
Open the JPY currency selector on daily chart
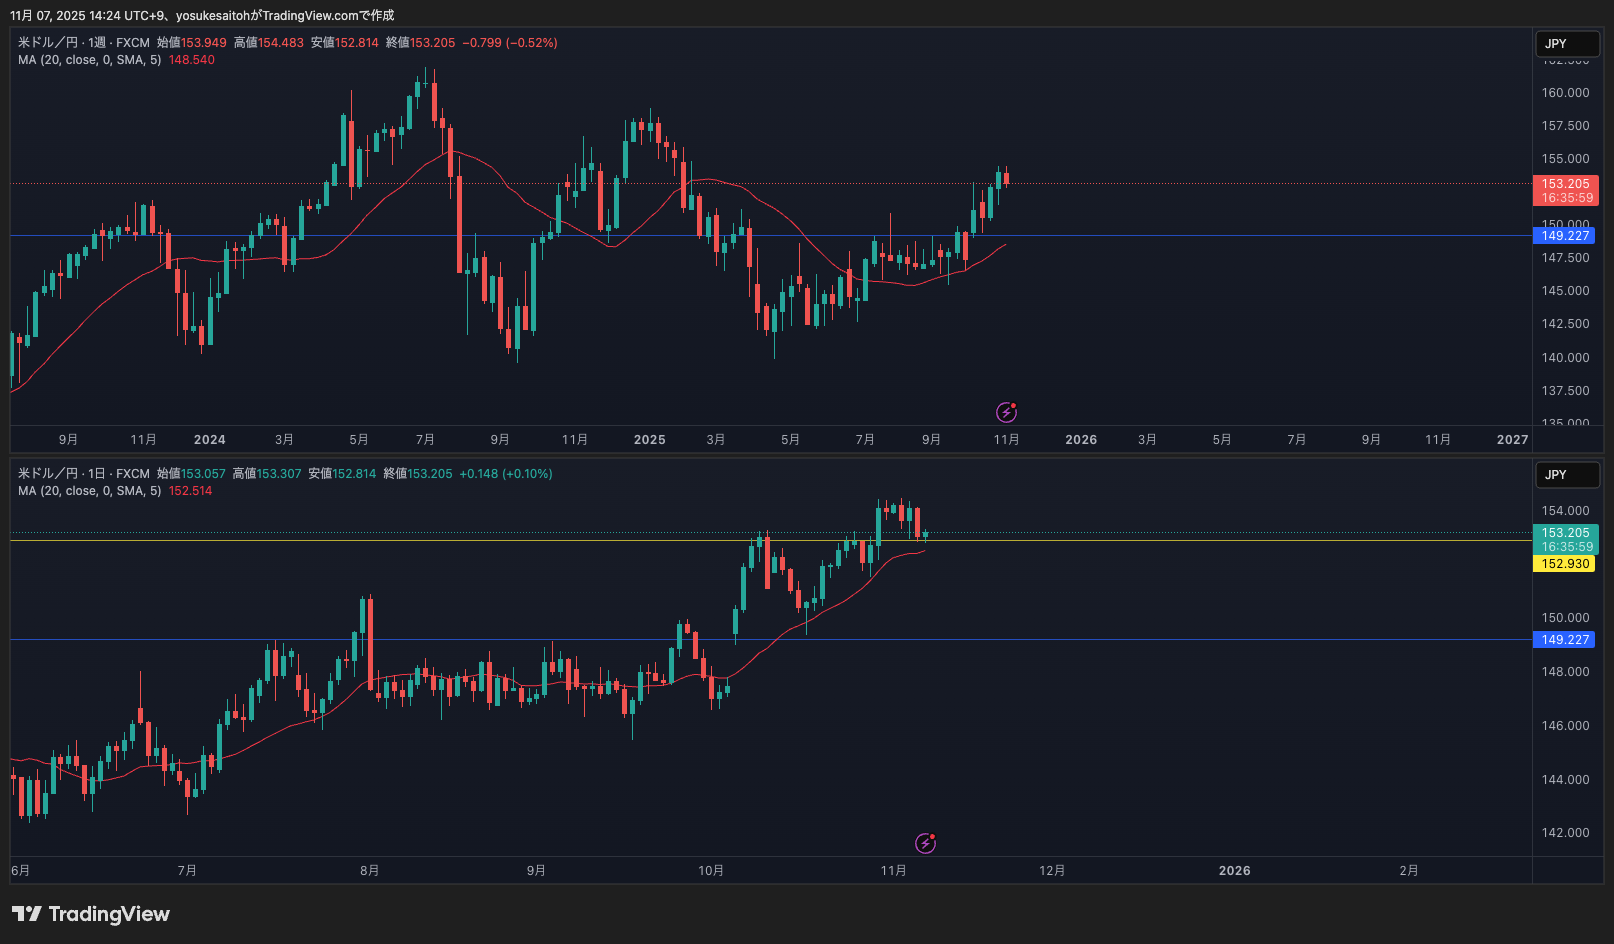[1566, 475]
